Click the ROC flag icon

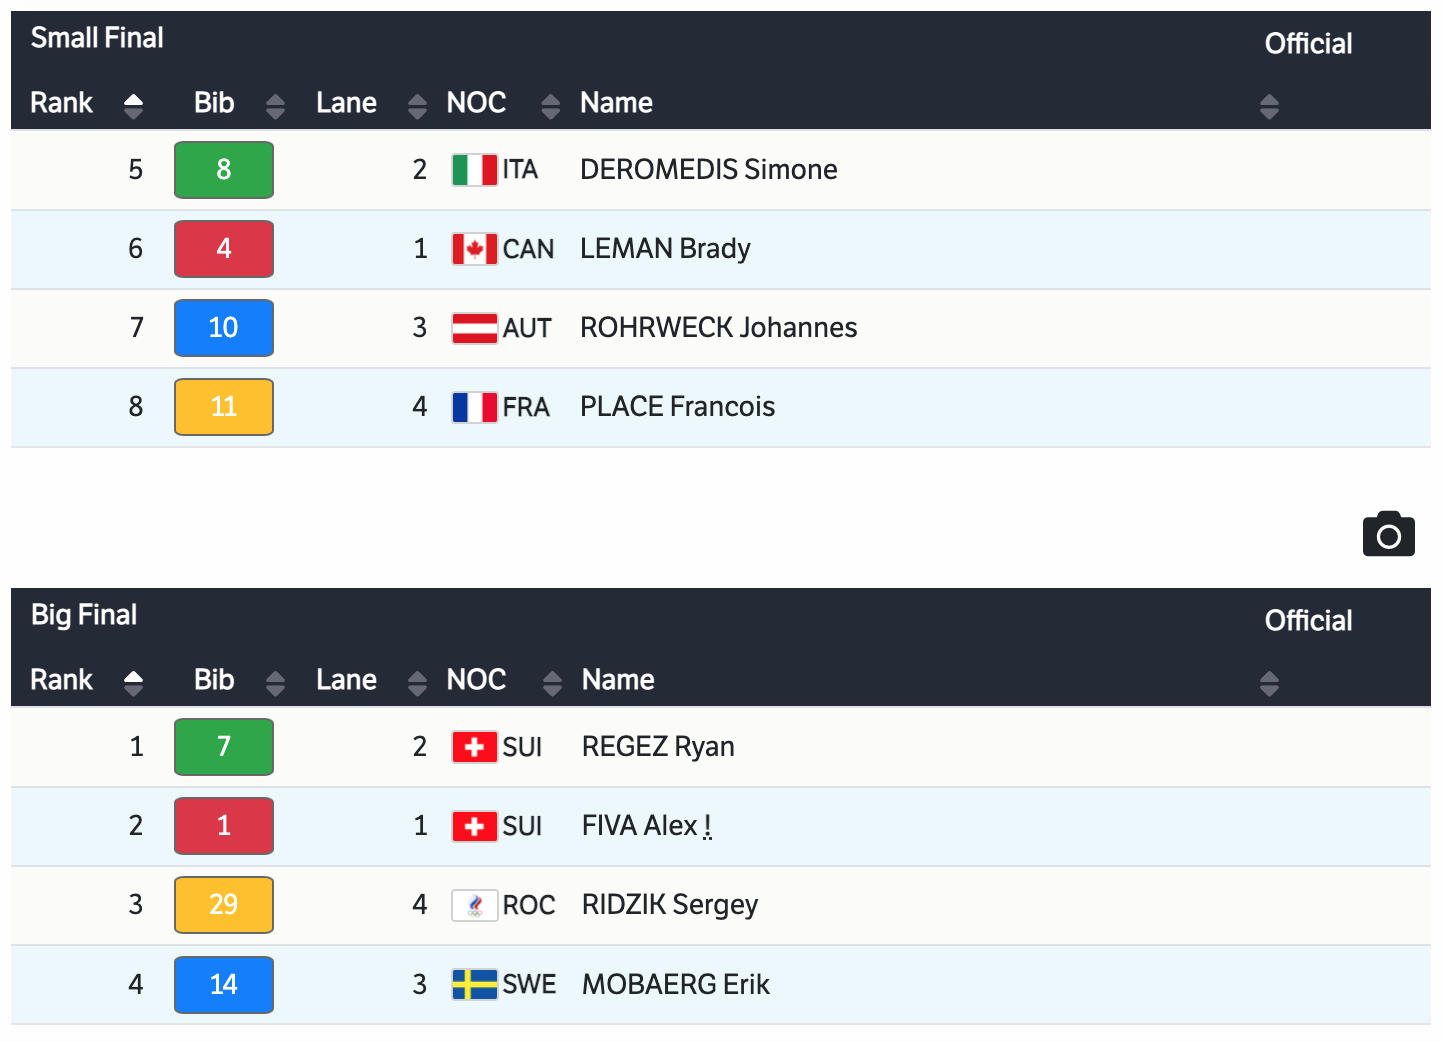tap(474, 905)
